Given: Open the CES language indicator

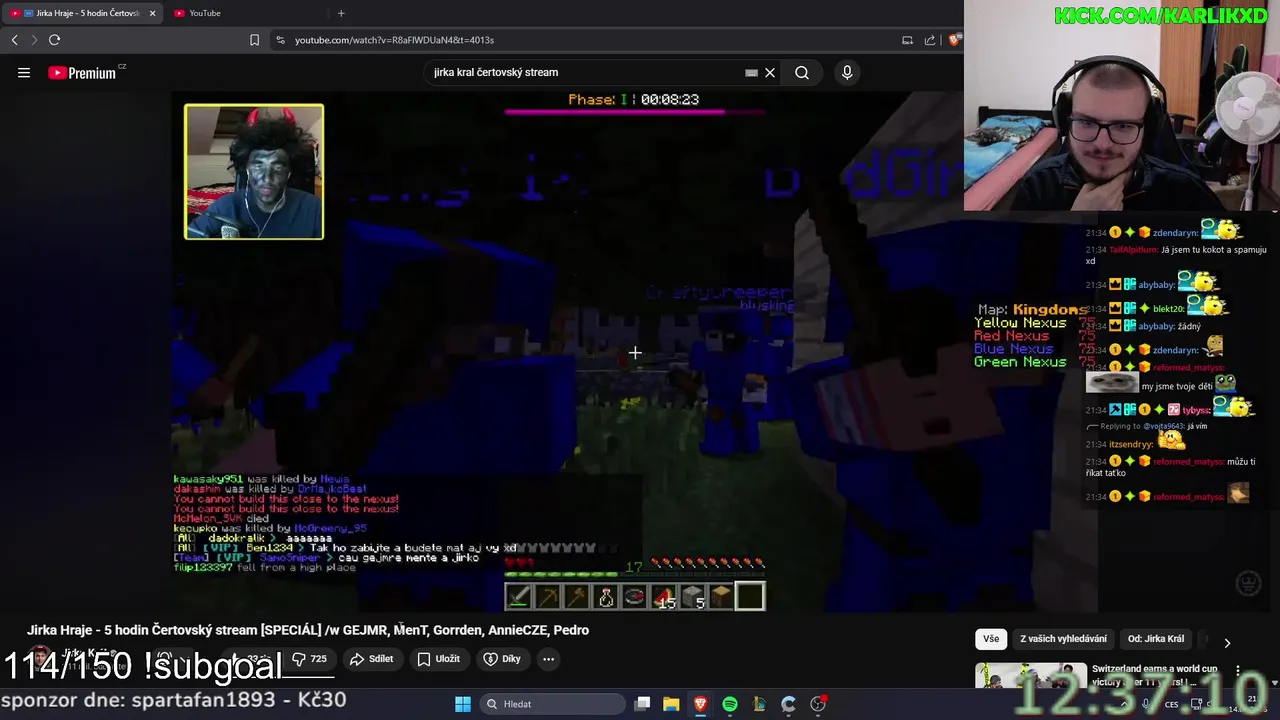Looking at the screenshot, I should pyautogui.click(x=1171, y=704).
